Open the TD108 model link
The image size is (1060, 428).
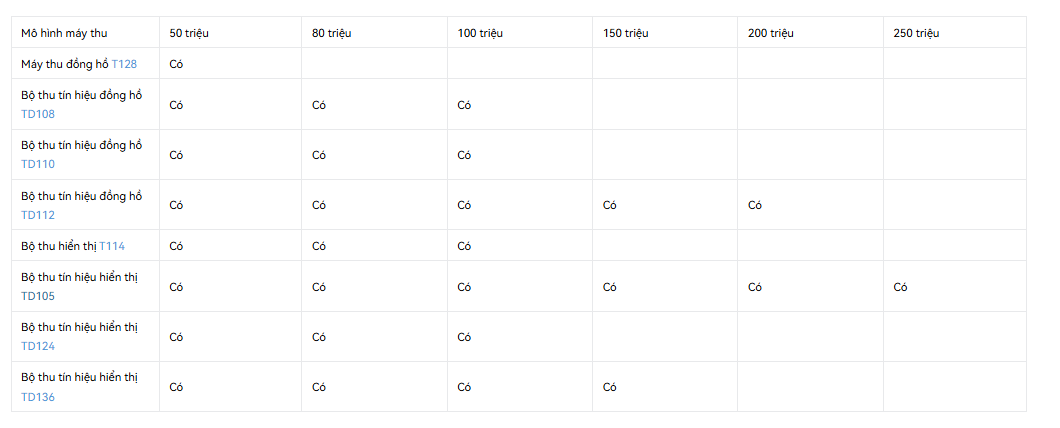[x=38, y=114]
